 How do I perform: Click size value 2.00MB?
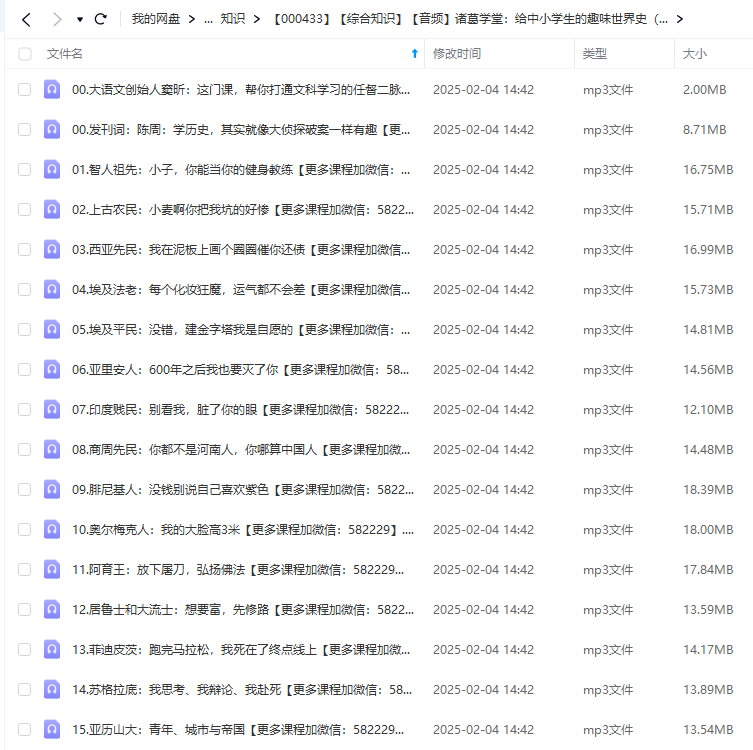pyautogui.click(x=704, y=90)
